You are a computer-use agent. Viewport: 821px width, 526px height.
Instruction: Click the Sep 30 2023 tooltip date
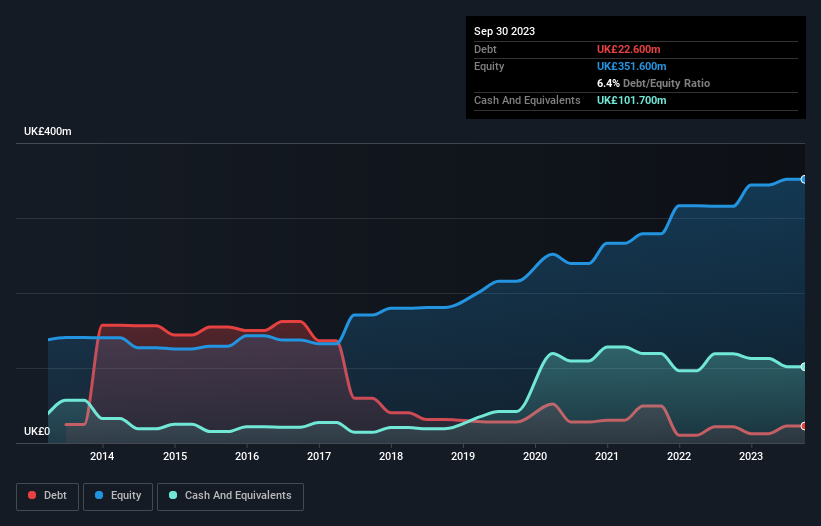click(504, 31)
